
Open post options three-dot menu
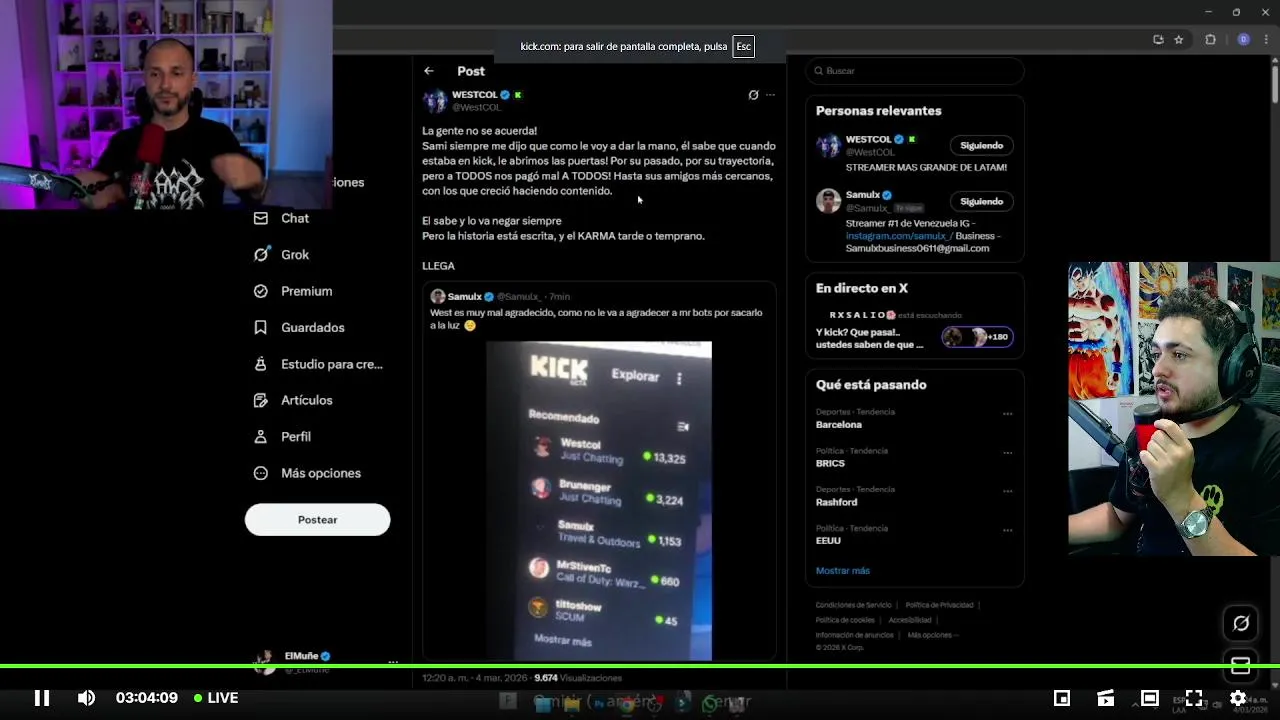[x=770, y=95]
